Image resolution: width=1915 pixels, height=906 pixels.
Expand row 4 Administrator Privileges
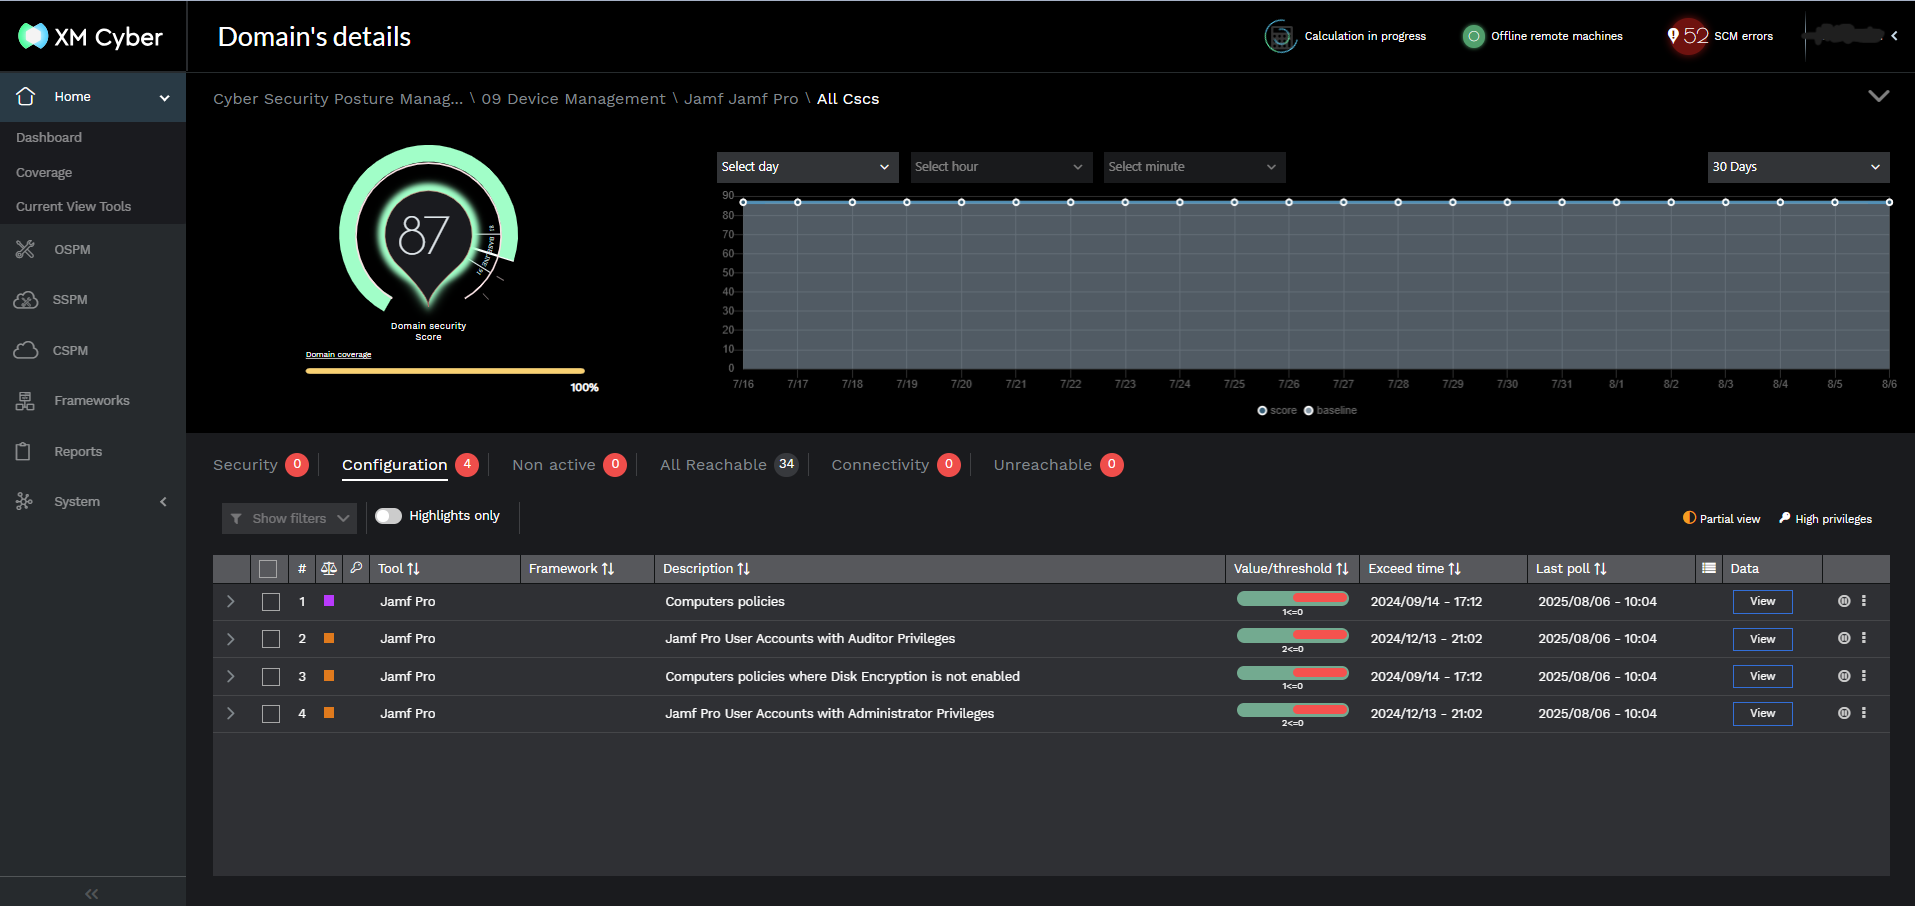click(x=230, y=713)
